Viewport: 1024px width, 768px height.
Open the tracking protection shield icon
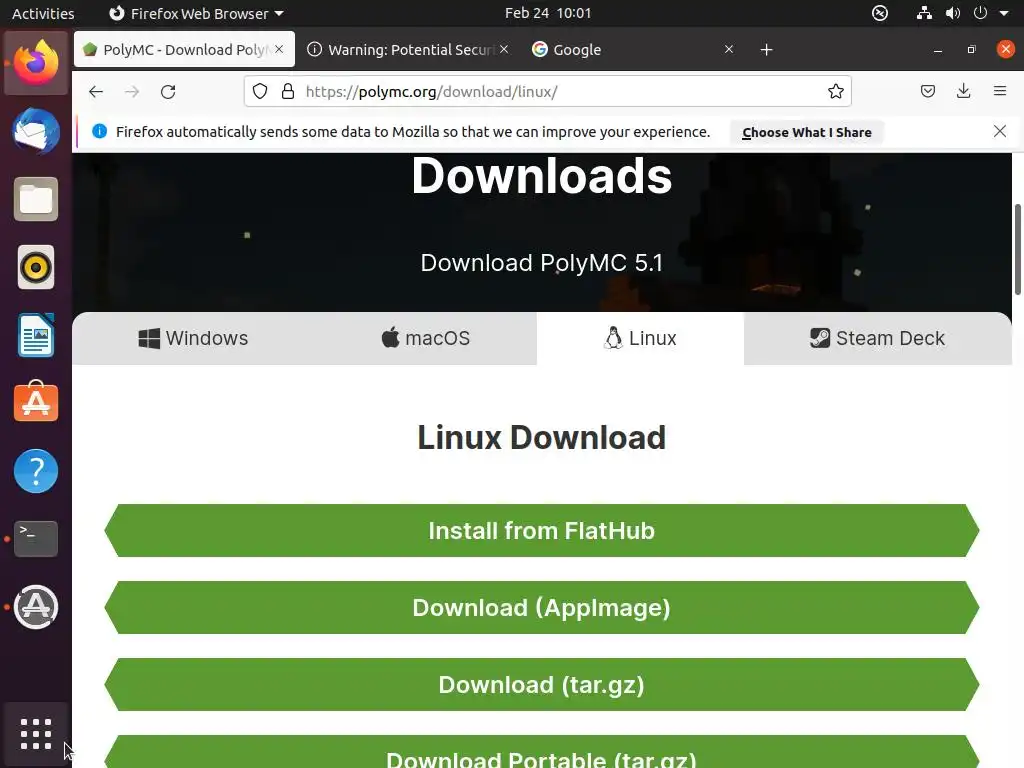click(x=260, y=91)
